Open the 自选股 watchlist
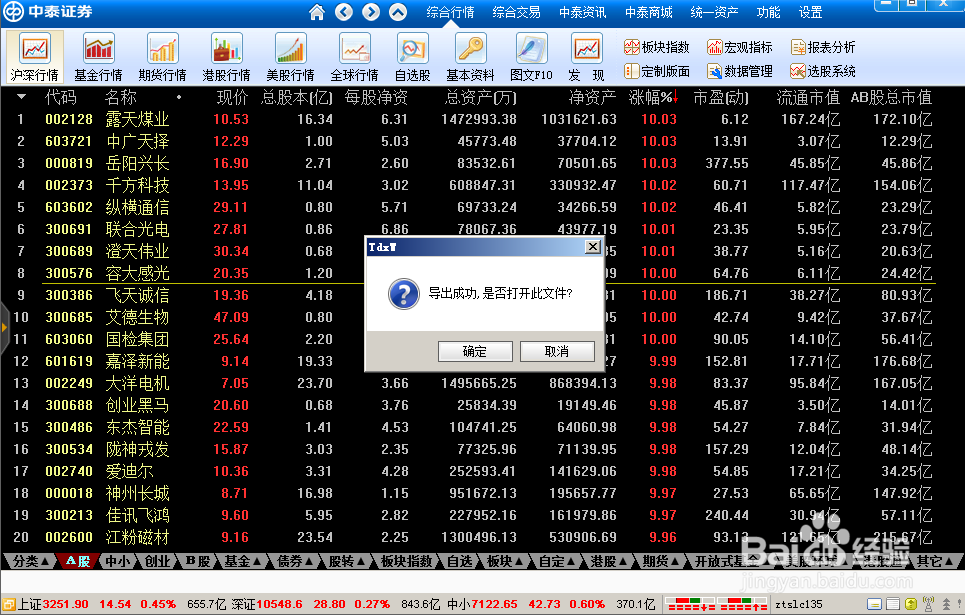 tap(412, 57)
